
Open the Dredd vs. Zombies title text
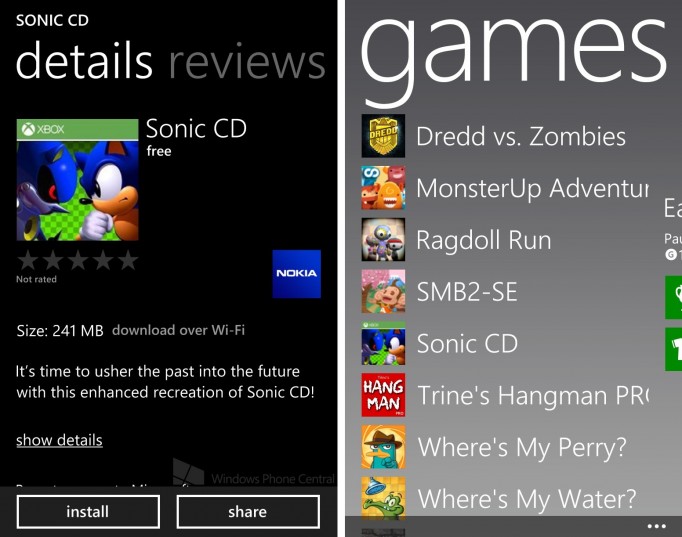(x=521, y=136)
